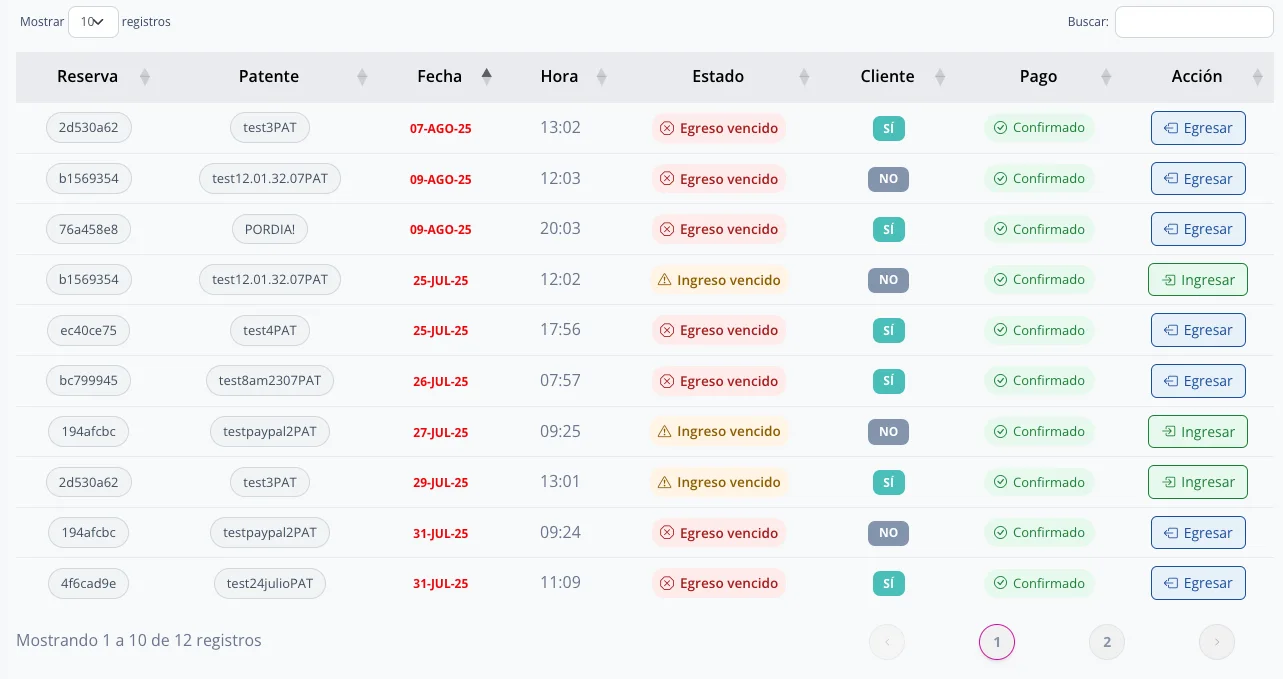Click NO cliente badge in 27-JUL-25 row
Image resolution: width=1283 pixels, height=679 pixels.
888,432
